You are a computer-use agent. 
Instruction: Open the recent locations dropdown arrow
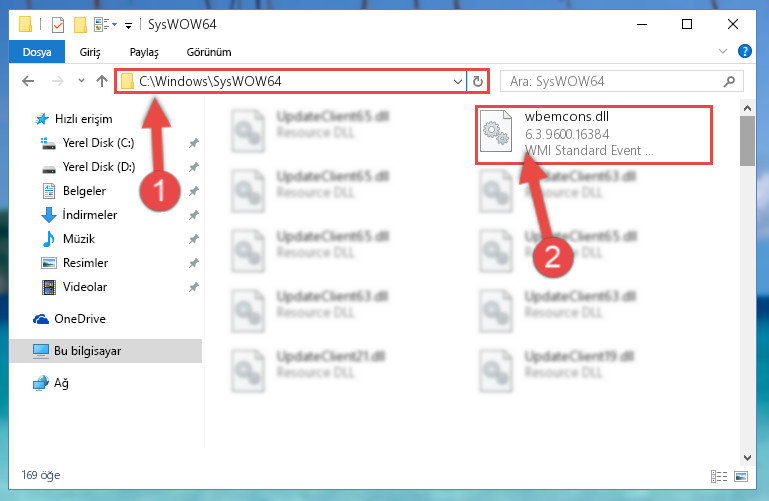click(x=81, y=81)
